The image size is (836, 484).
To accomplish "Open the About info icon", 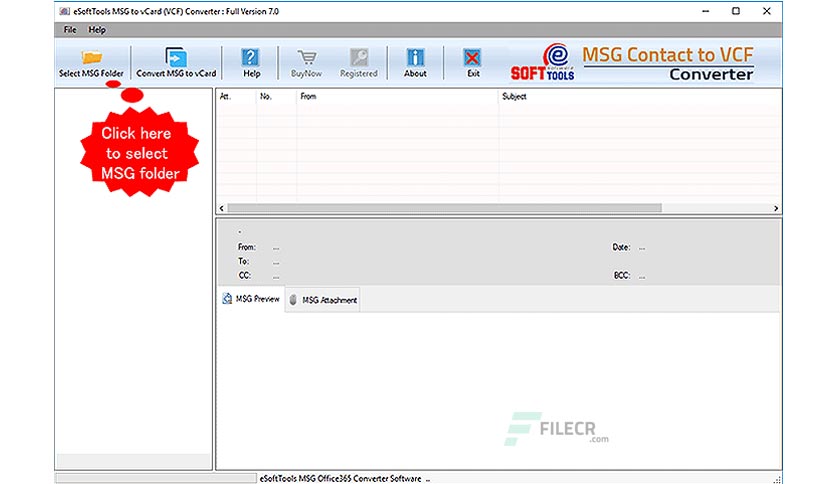I will point(415,57).
